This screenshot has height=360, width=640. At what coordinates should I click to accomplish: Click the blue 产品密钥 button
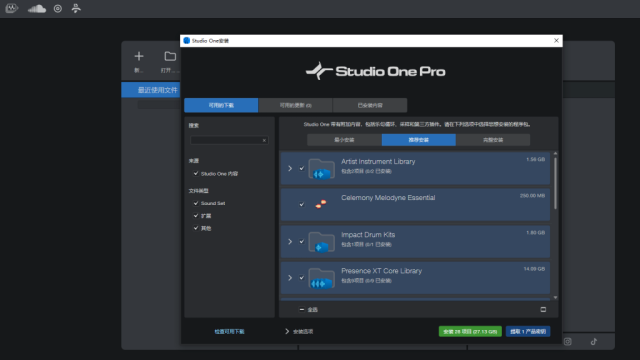[x=528, y=331]
